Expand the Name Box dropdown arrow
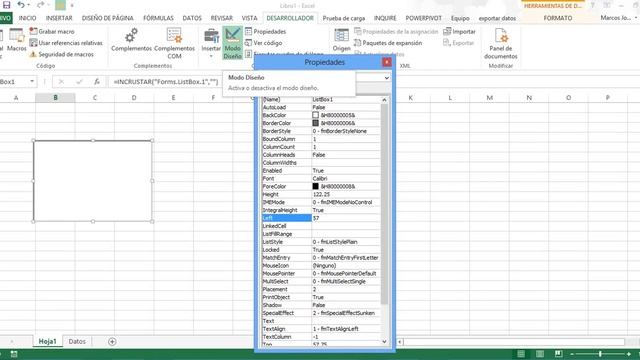The image size is (640, 360). (x=32, y=82)
